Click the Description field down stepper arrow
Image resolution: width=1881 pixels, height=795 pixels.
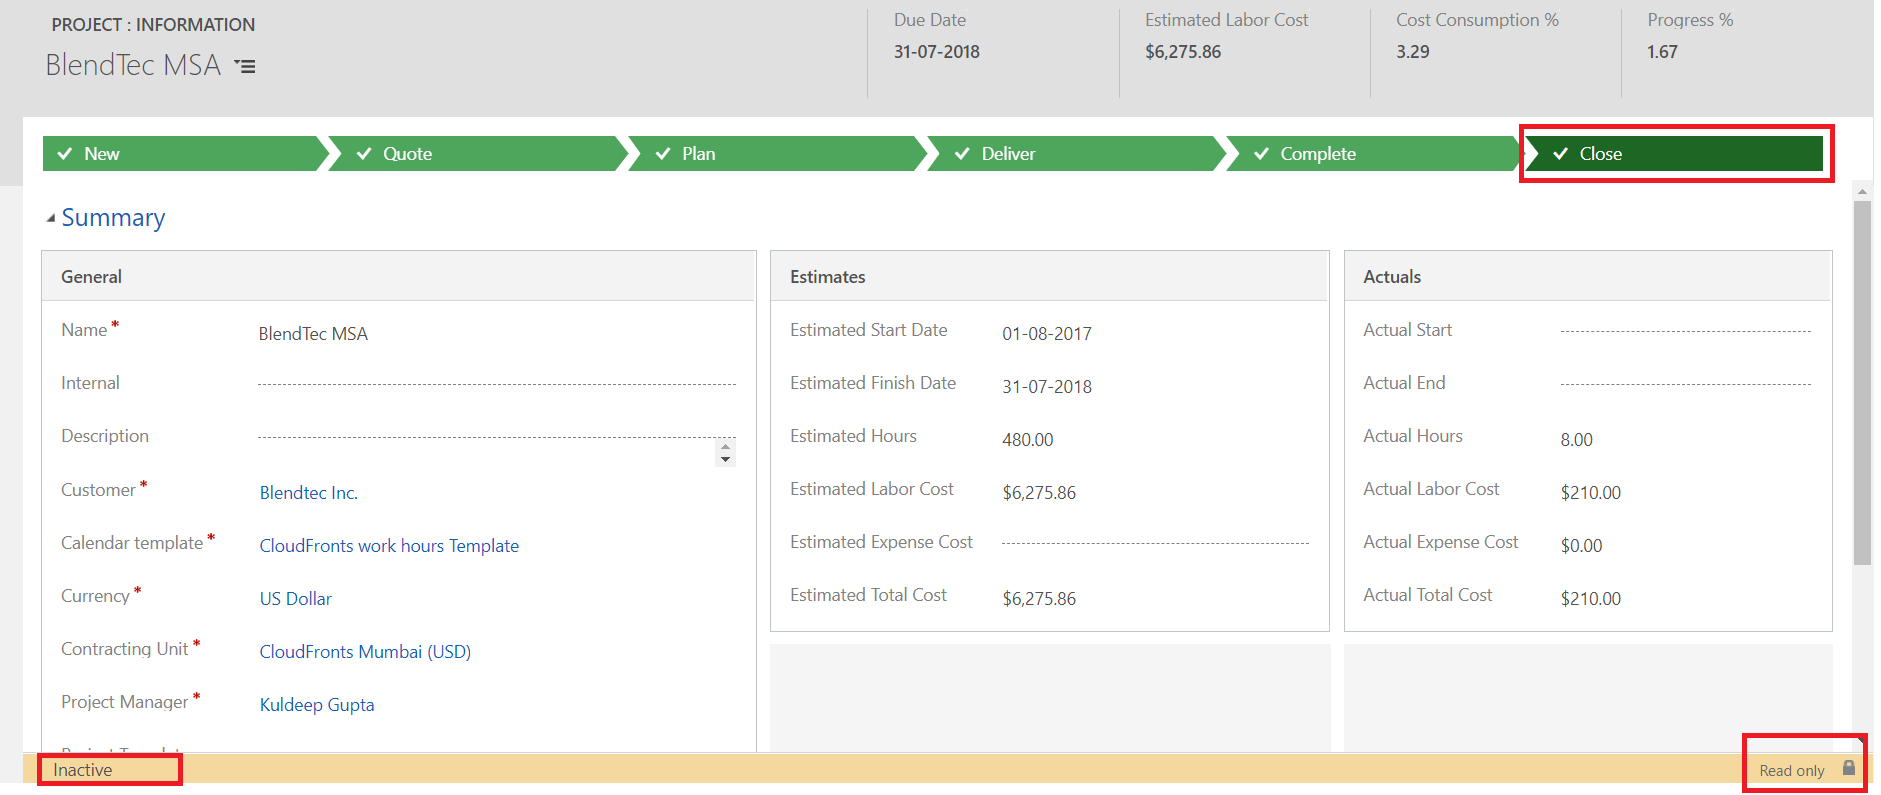[726, 459]
